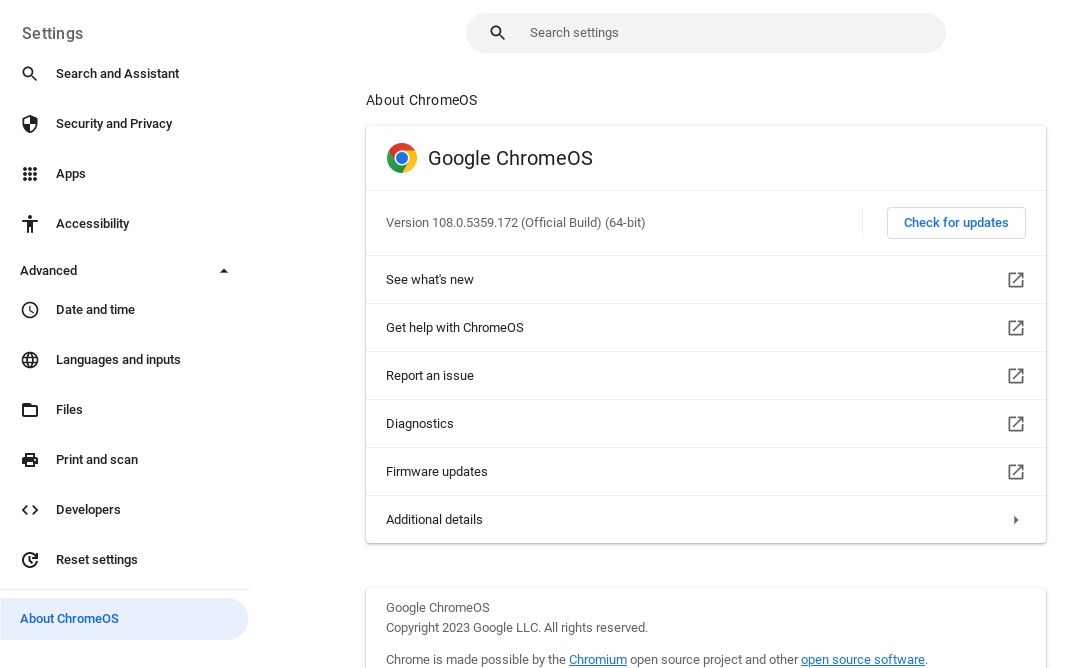Select About ChromeOS in the sidebar
1073x668 pixels.
pyautogui.click(x=69, y=619)
